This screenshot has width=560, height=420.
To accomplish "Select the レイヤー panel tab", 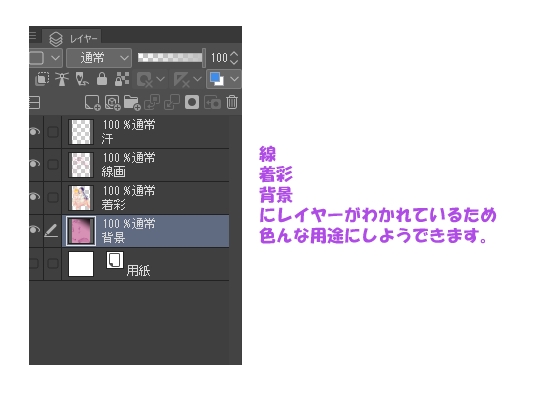I will pyautogui.click(x=72, y=38).
